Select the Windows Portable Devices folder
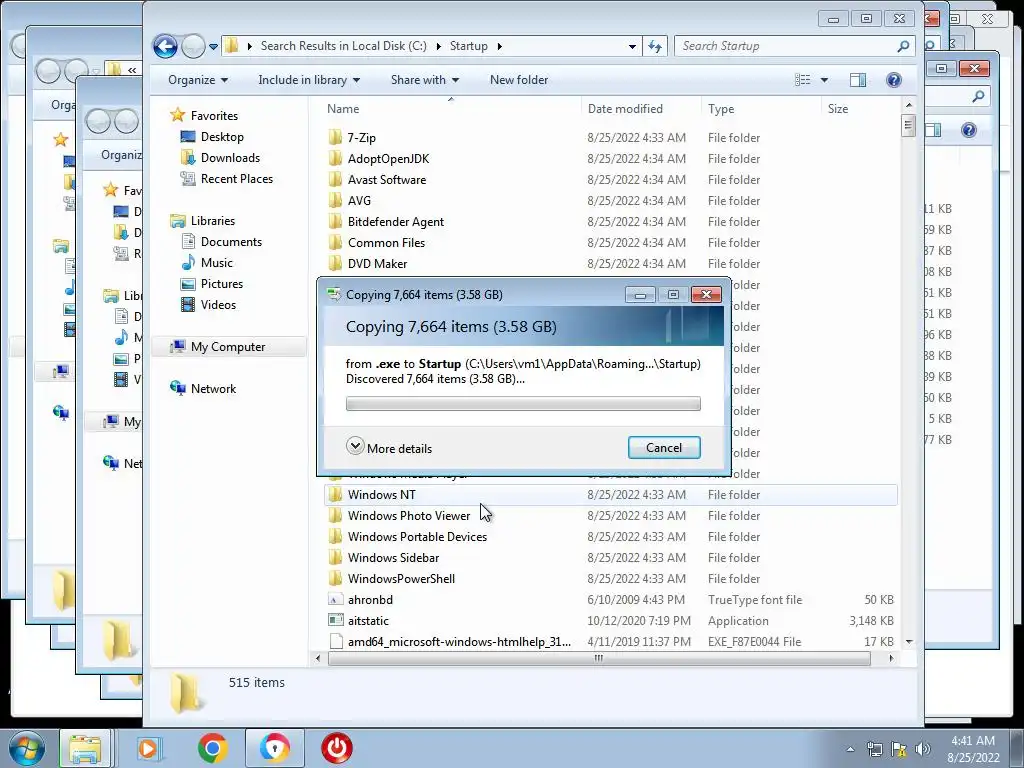 click(x=417, y=536)
